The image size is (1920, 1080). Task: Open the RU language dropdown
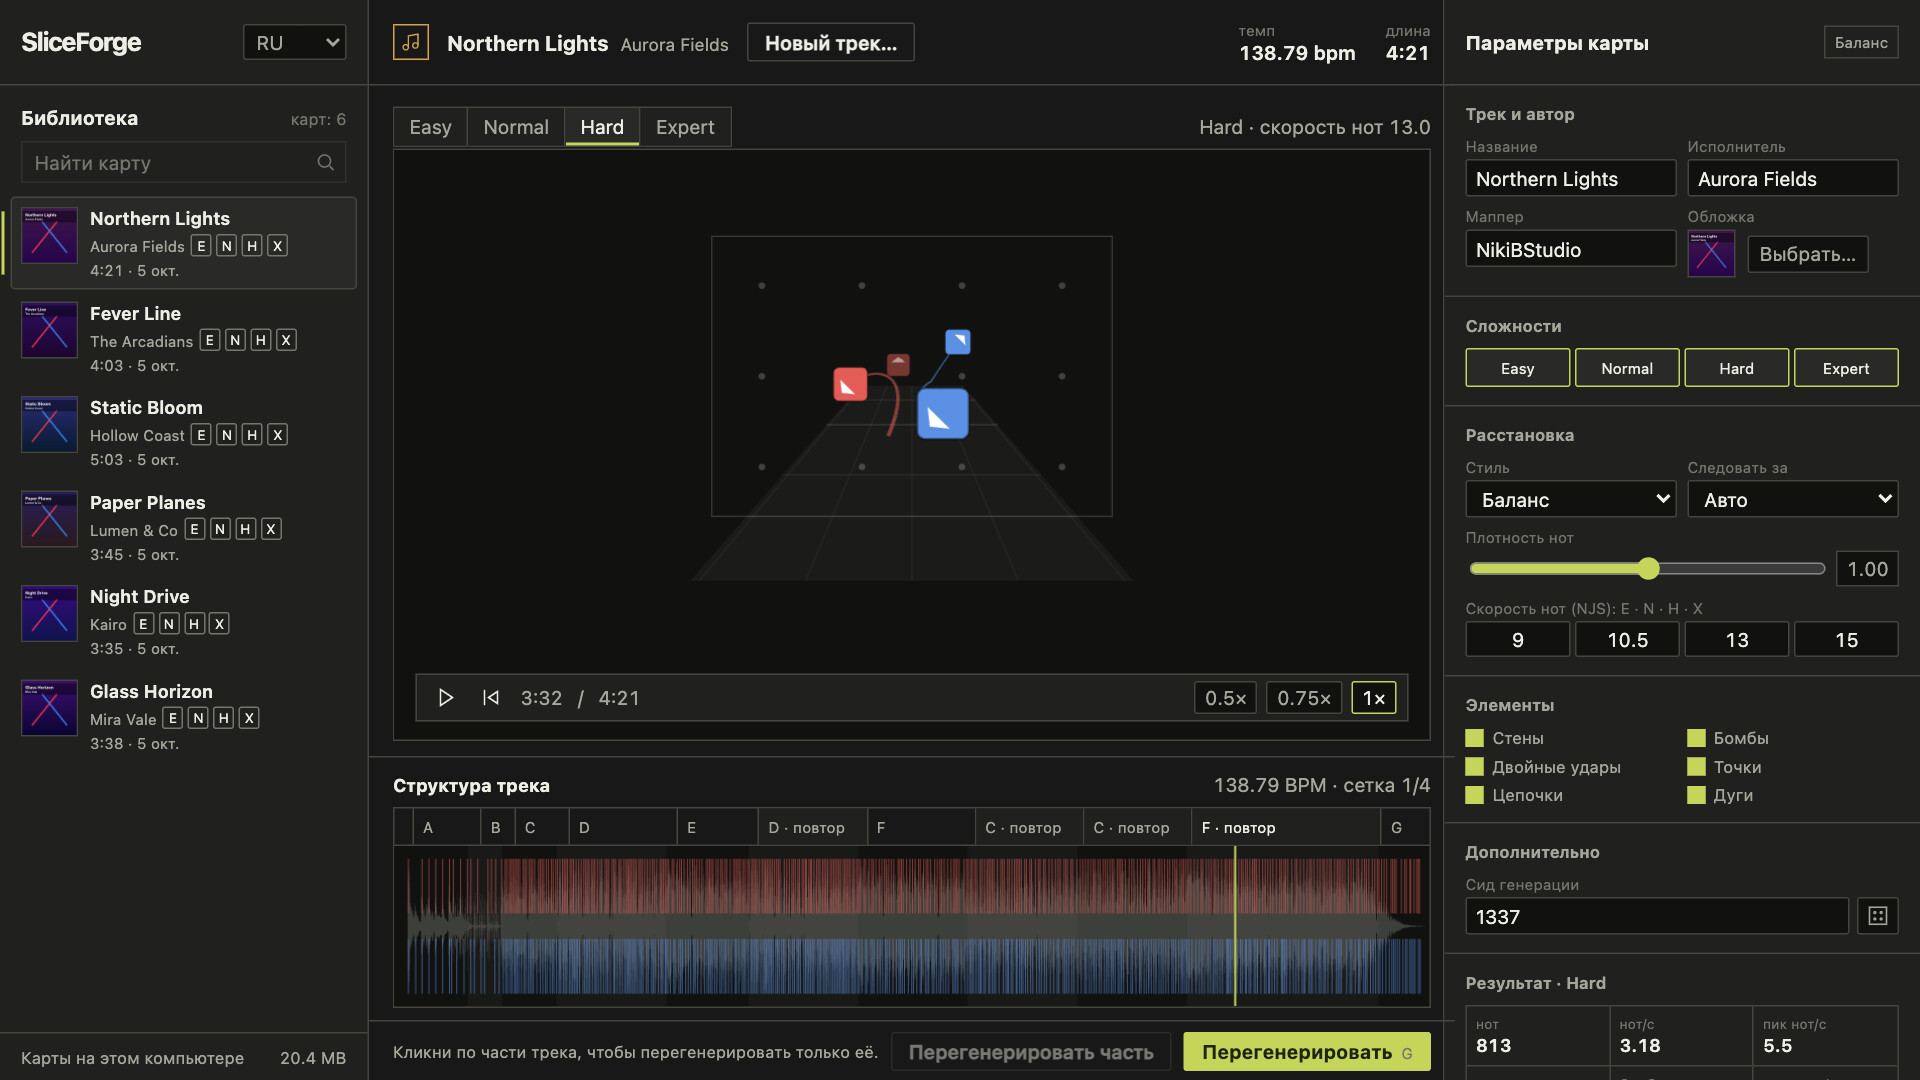click(294, 42)
